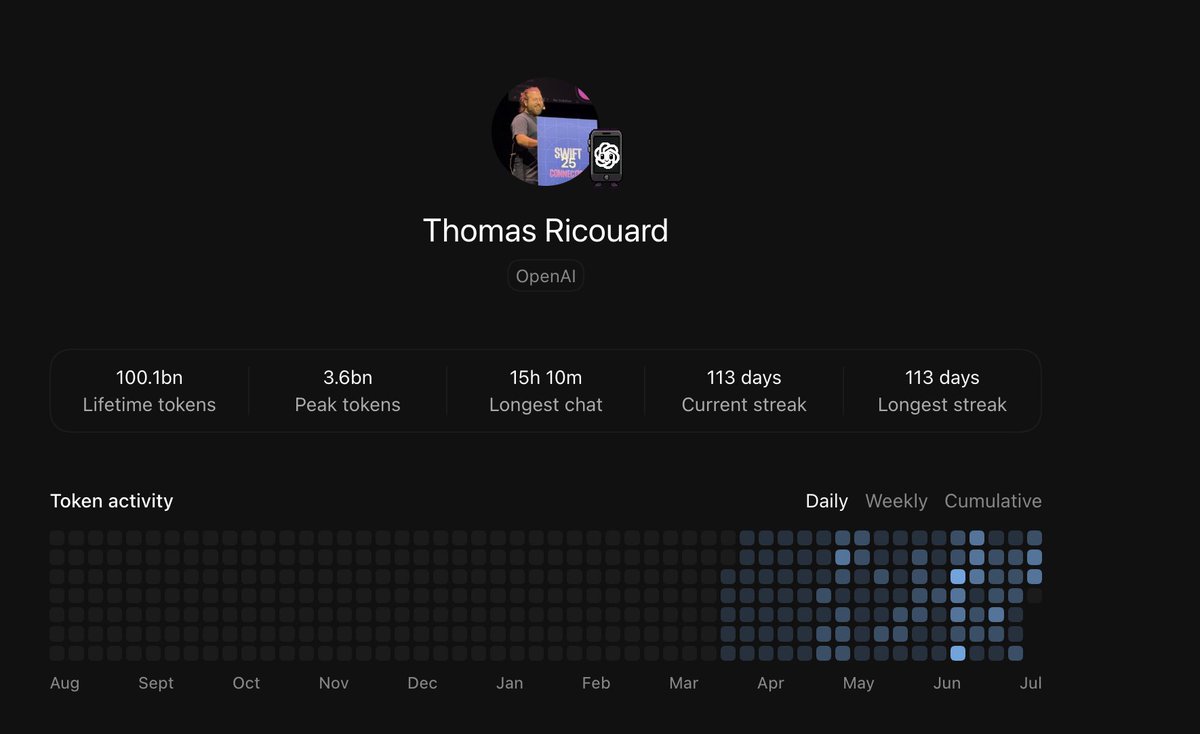The width and height of the screenshot is (1200, 734).
Task: Click the top-left heatmap cell above Aug
Action: pos(57,538)
